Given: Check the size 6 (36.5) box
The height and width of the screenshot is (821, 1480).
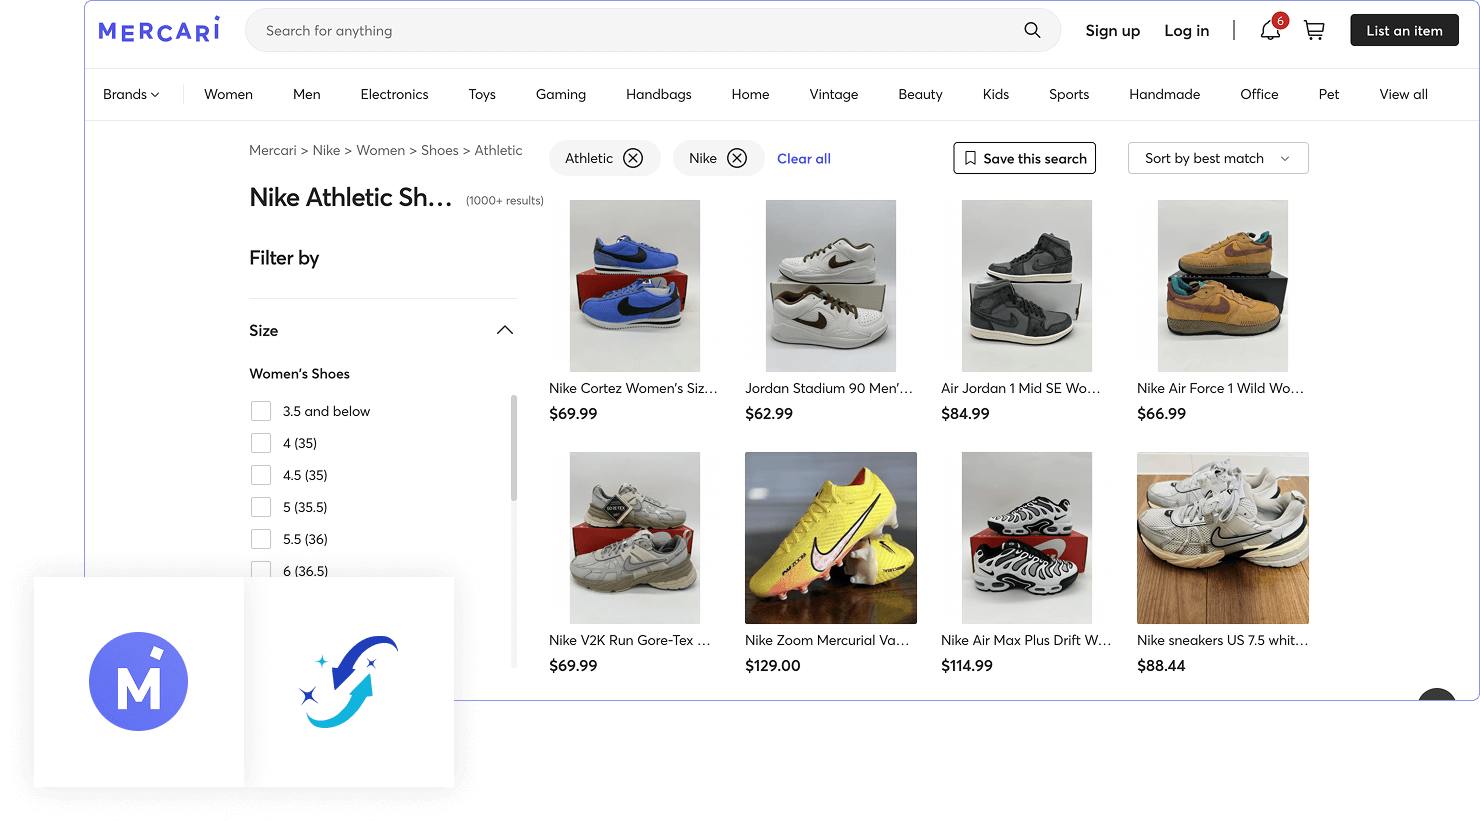Looking at the screenshot, I should click(x=261, y=569).
